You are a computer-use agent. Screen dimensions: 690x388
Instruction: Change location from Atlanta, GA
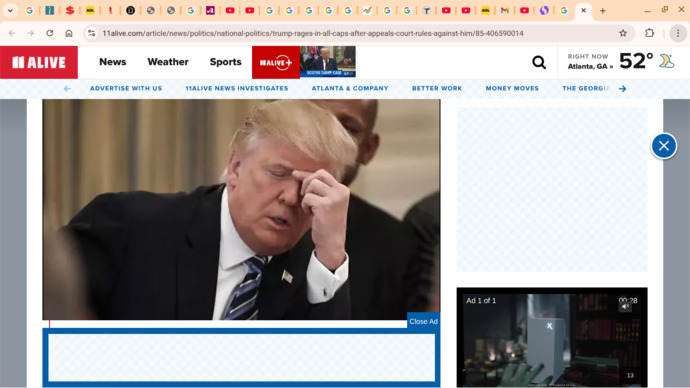click(x=590, y=66)
